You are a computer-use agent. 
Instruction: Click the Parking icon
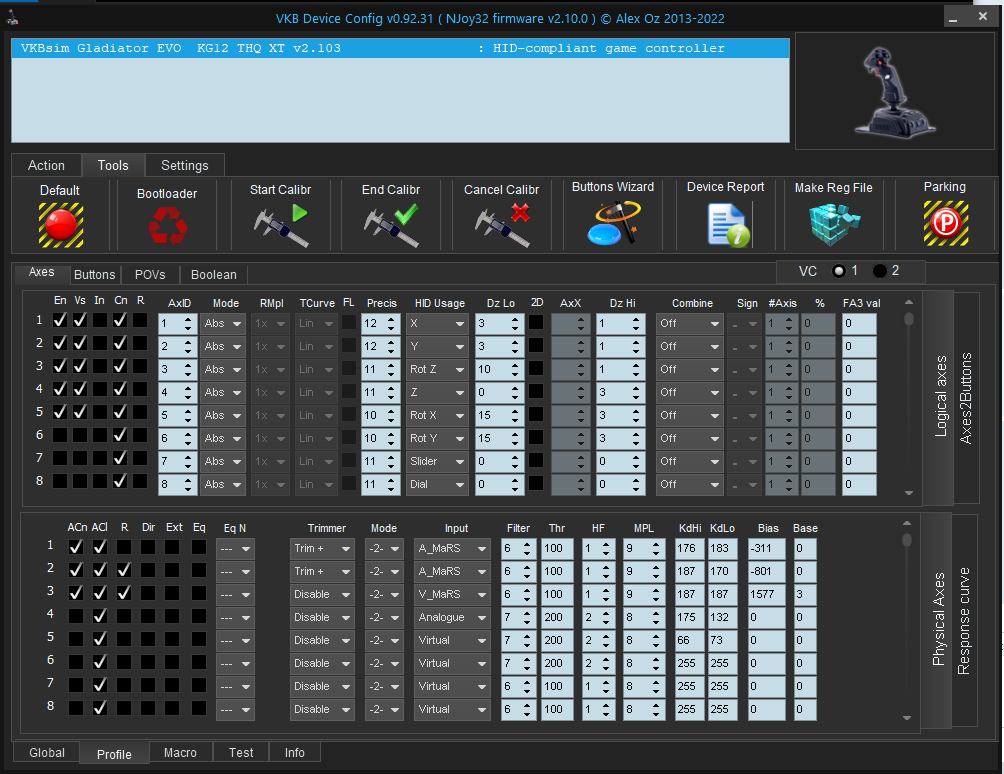point(944,224)
